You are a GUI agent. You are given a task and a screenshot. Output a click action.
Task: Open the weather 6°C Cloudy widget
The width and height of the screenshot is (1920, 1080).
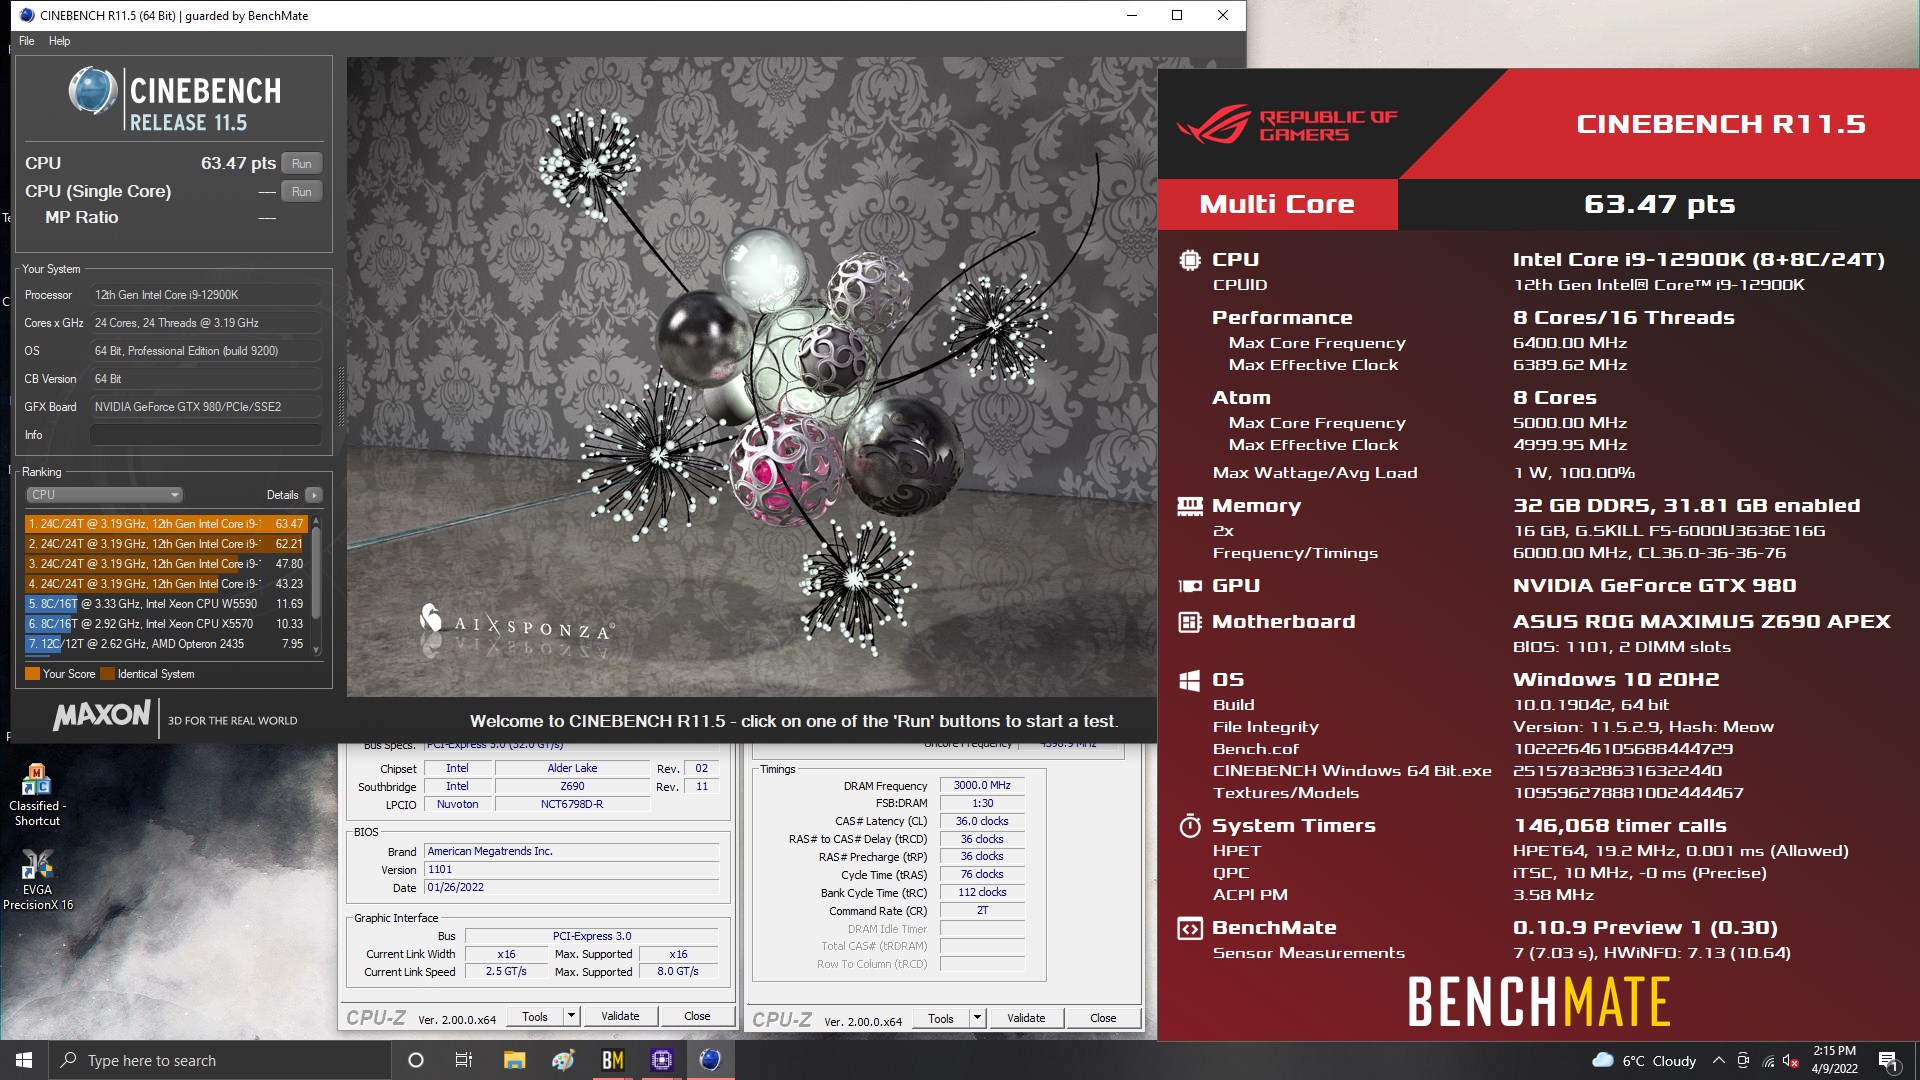(x=1644, y=1061)
